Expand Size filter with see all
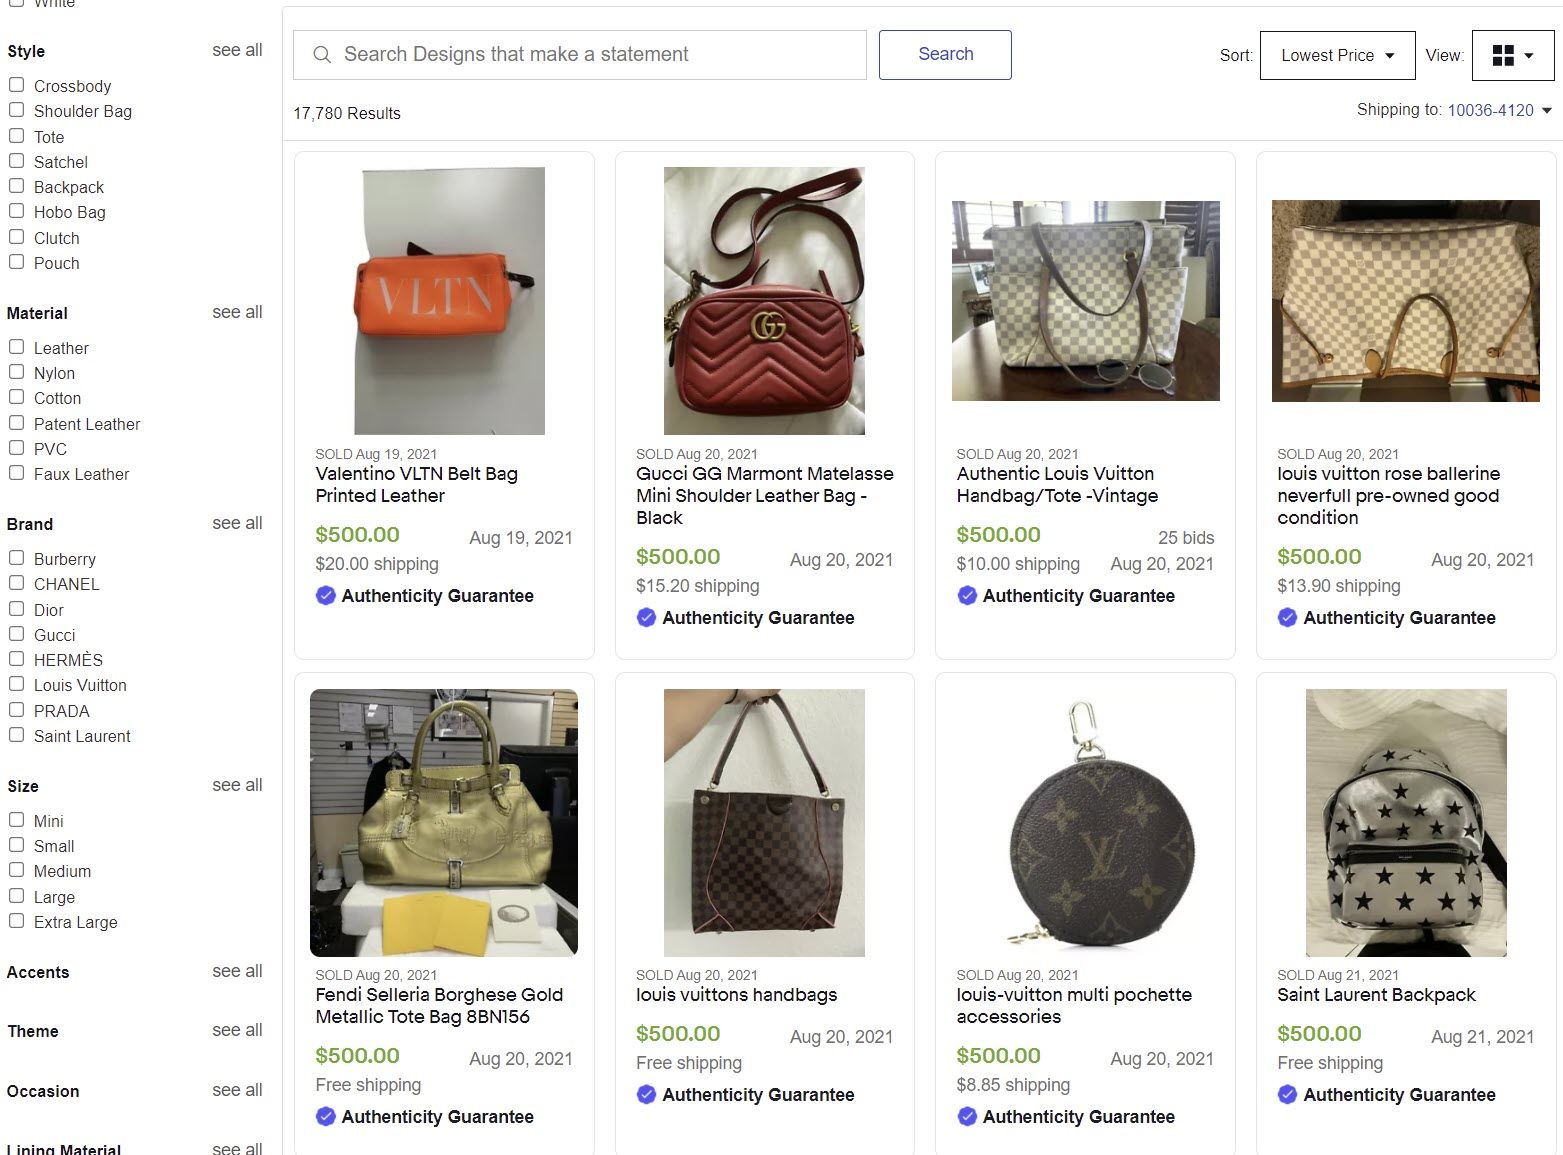The height and width of the screenshot is (1155, 1563). (237, 785)
